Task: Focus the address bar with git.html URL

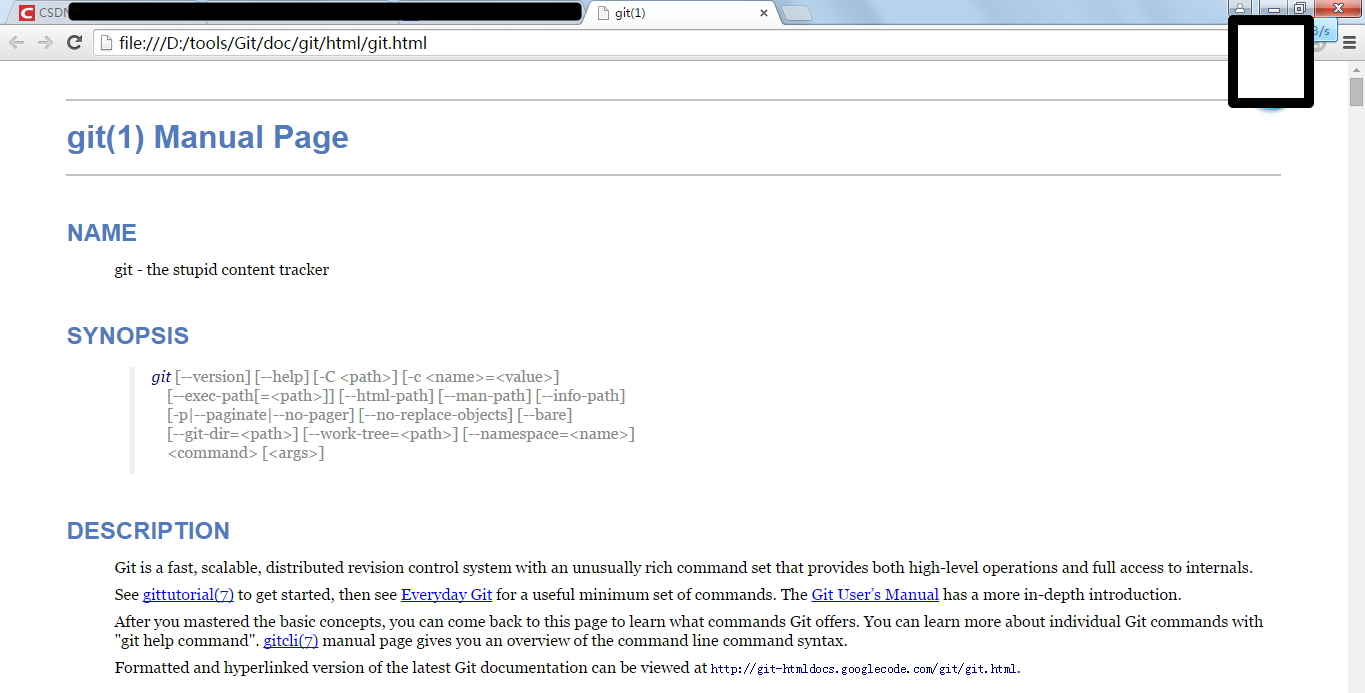Action: 660,43
